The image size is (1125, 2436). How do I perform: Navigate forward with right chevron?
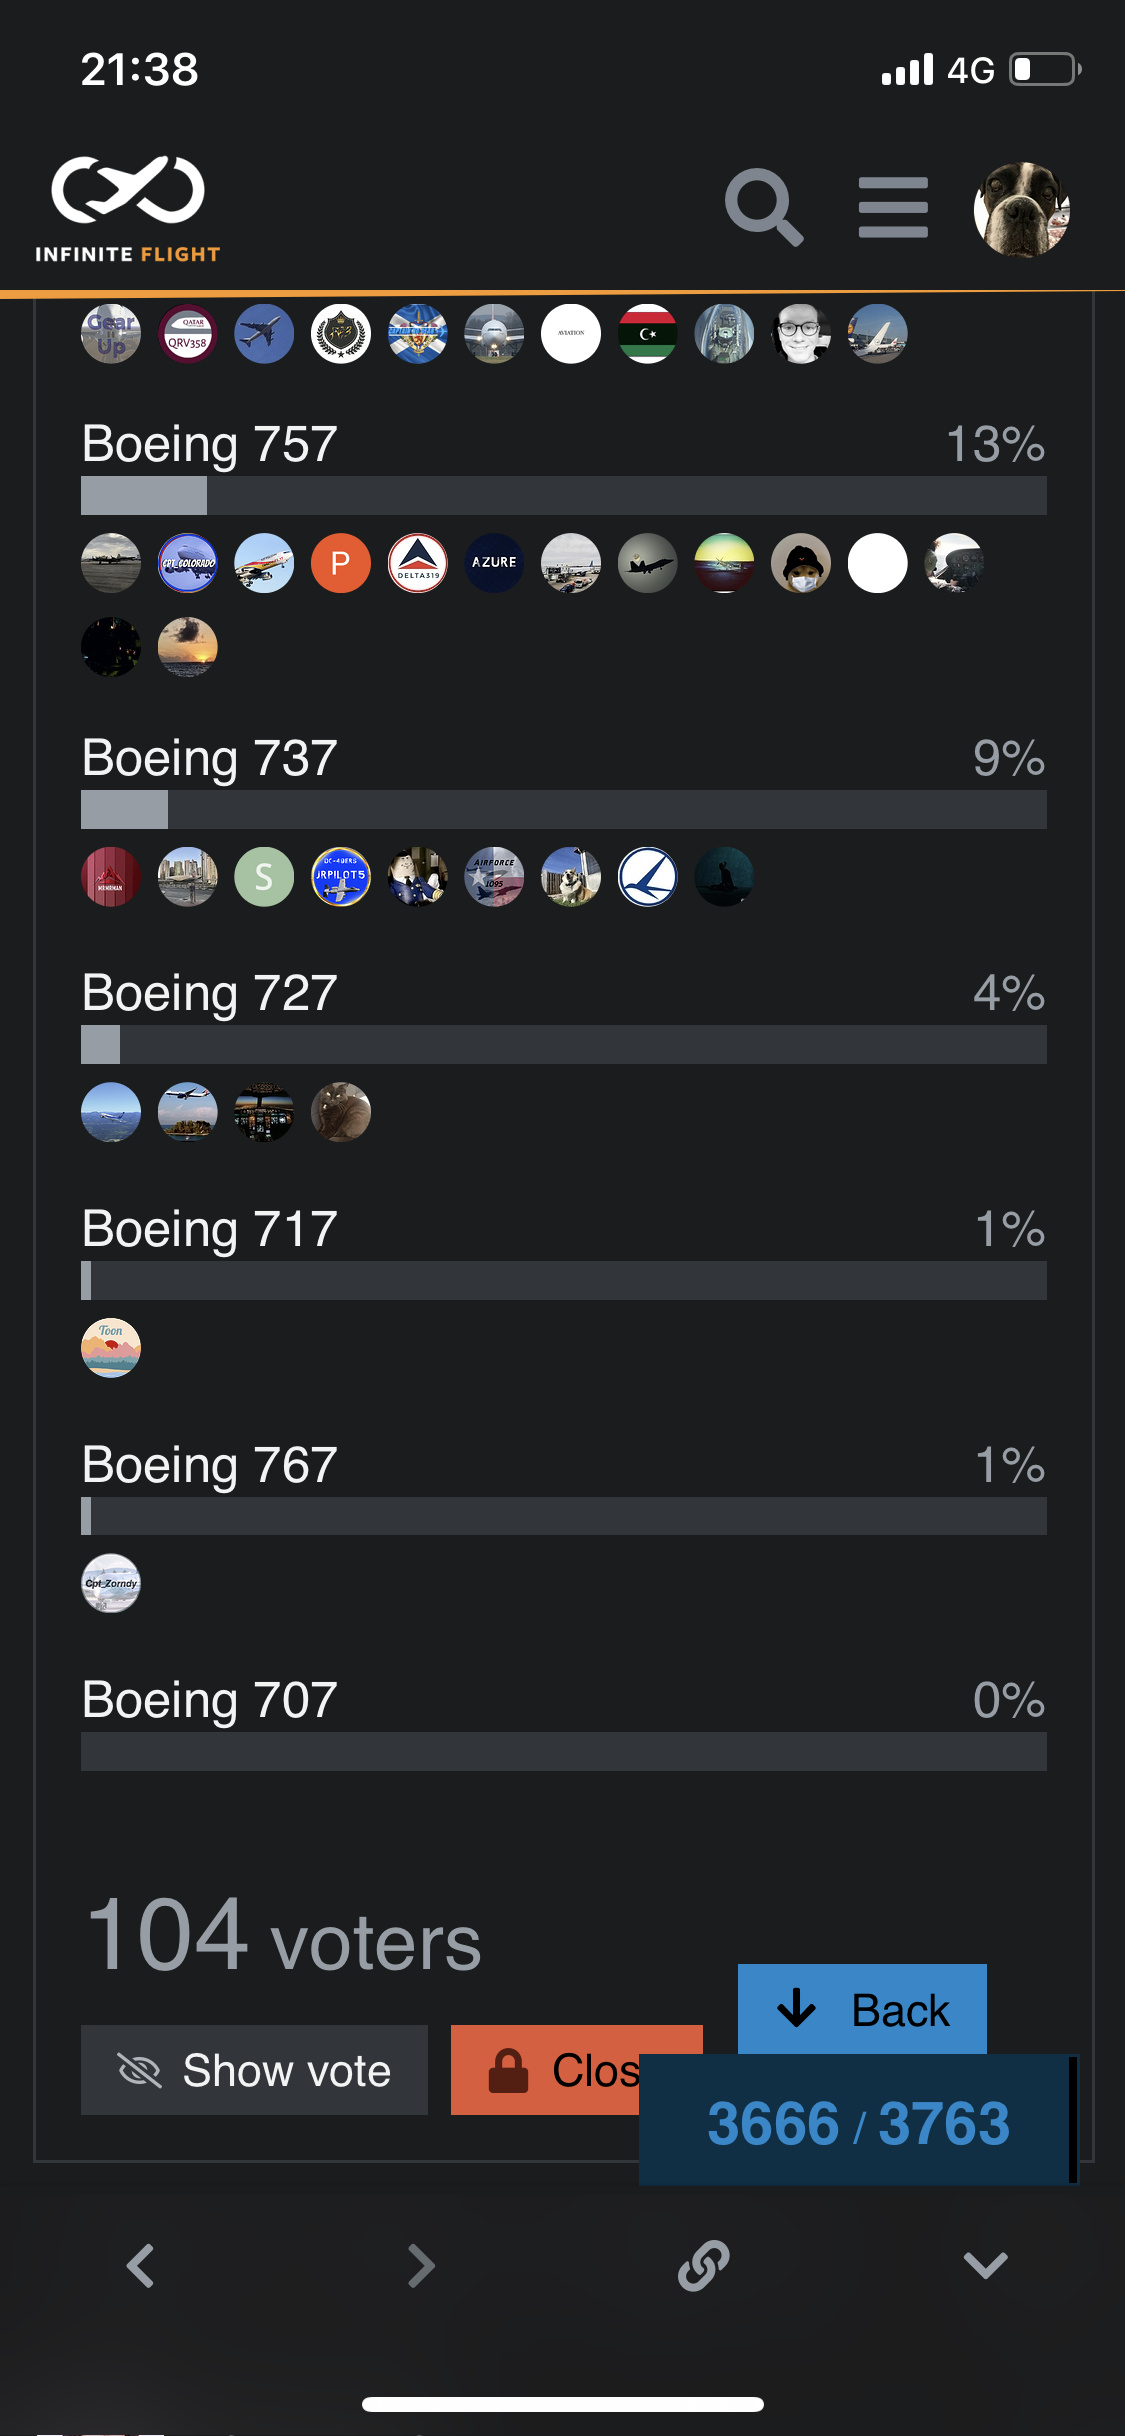422,2266
